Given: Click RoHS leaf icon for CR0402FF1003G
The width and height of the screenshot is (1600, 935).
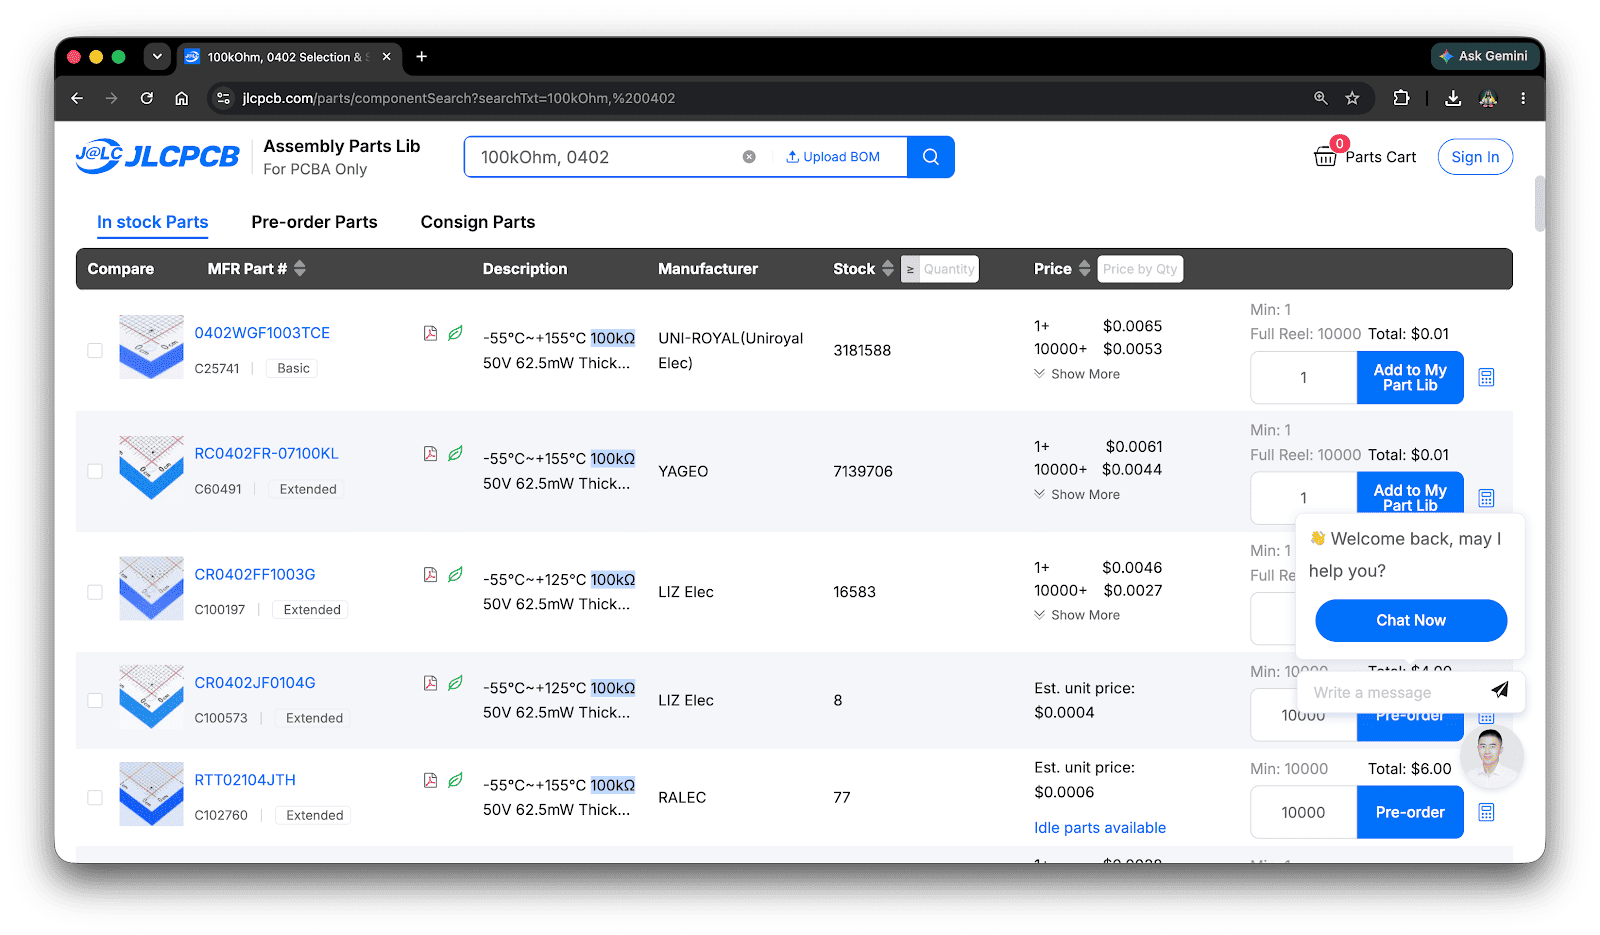Looking at the screenshot, I should [x=455, y=575].
